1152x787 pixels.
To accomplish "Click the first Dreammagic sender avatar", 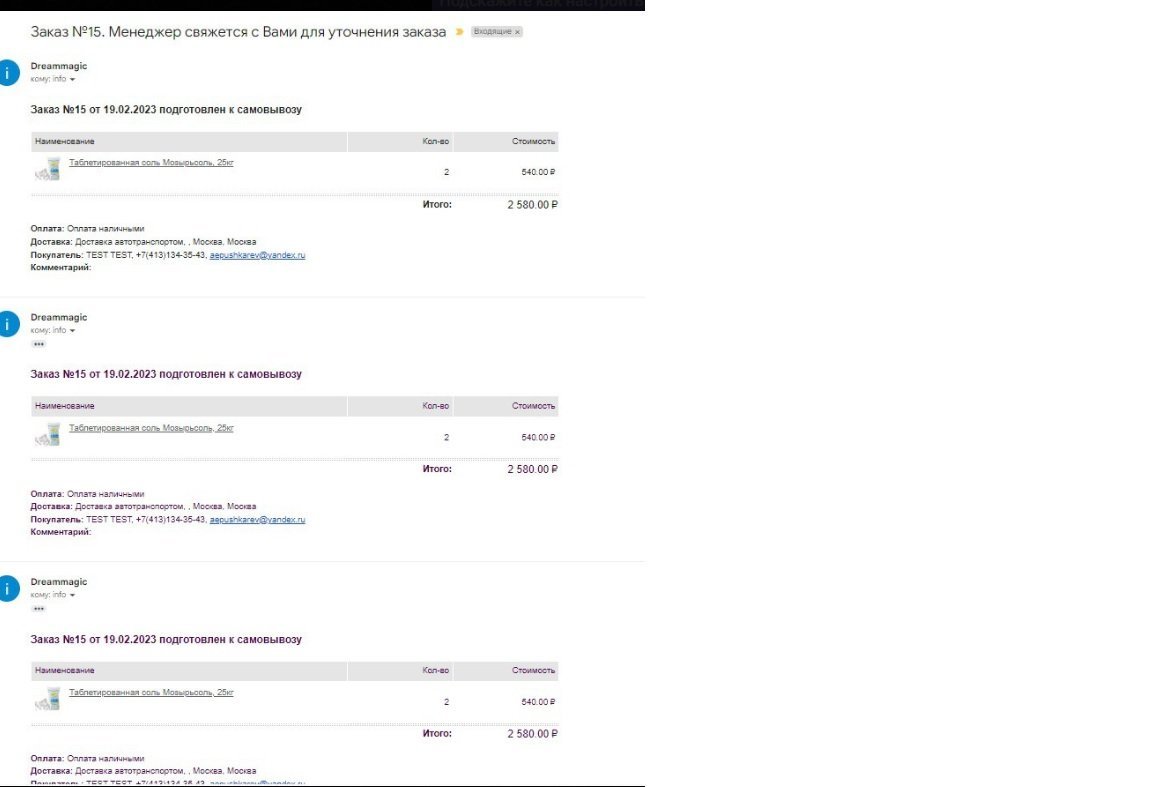I will [8, 73].
